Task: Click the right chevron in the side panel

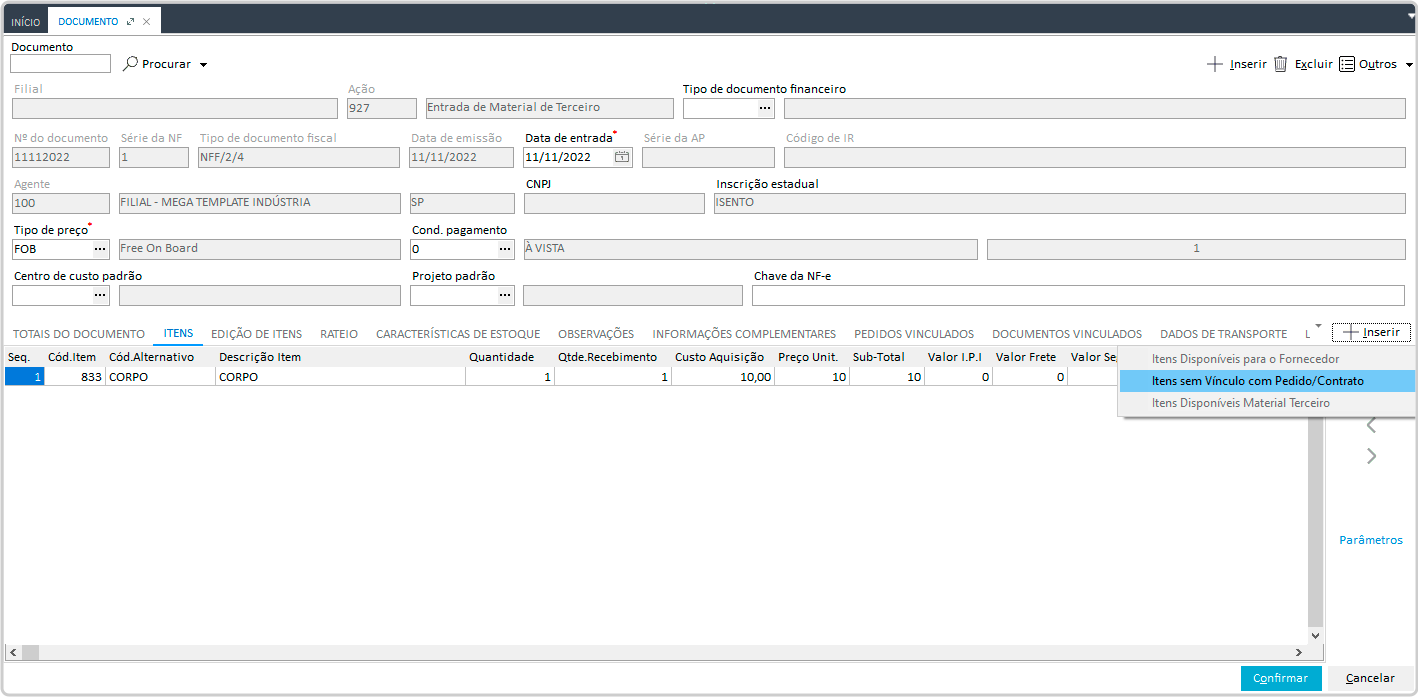Action: point(1371,456)
